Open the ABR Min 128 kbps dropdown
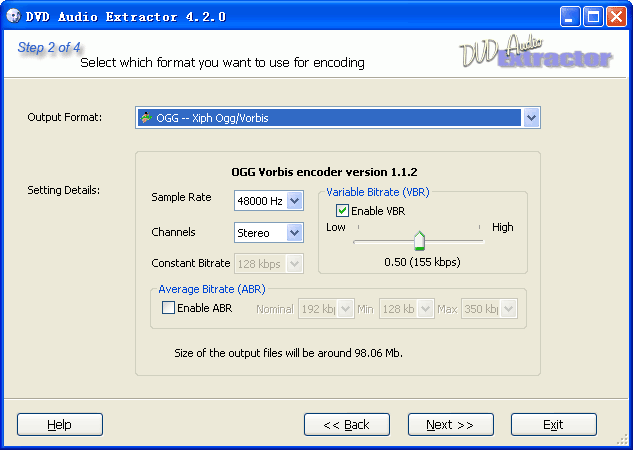This screenshot has width=633, height=450. click(425, 309)
